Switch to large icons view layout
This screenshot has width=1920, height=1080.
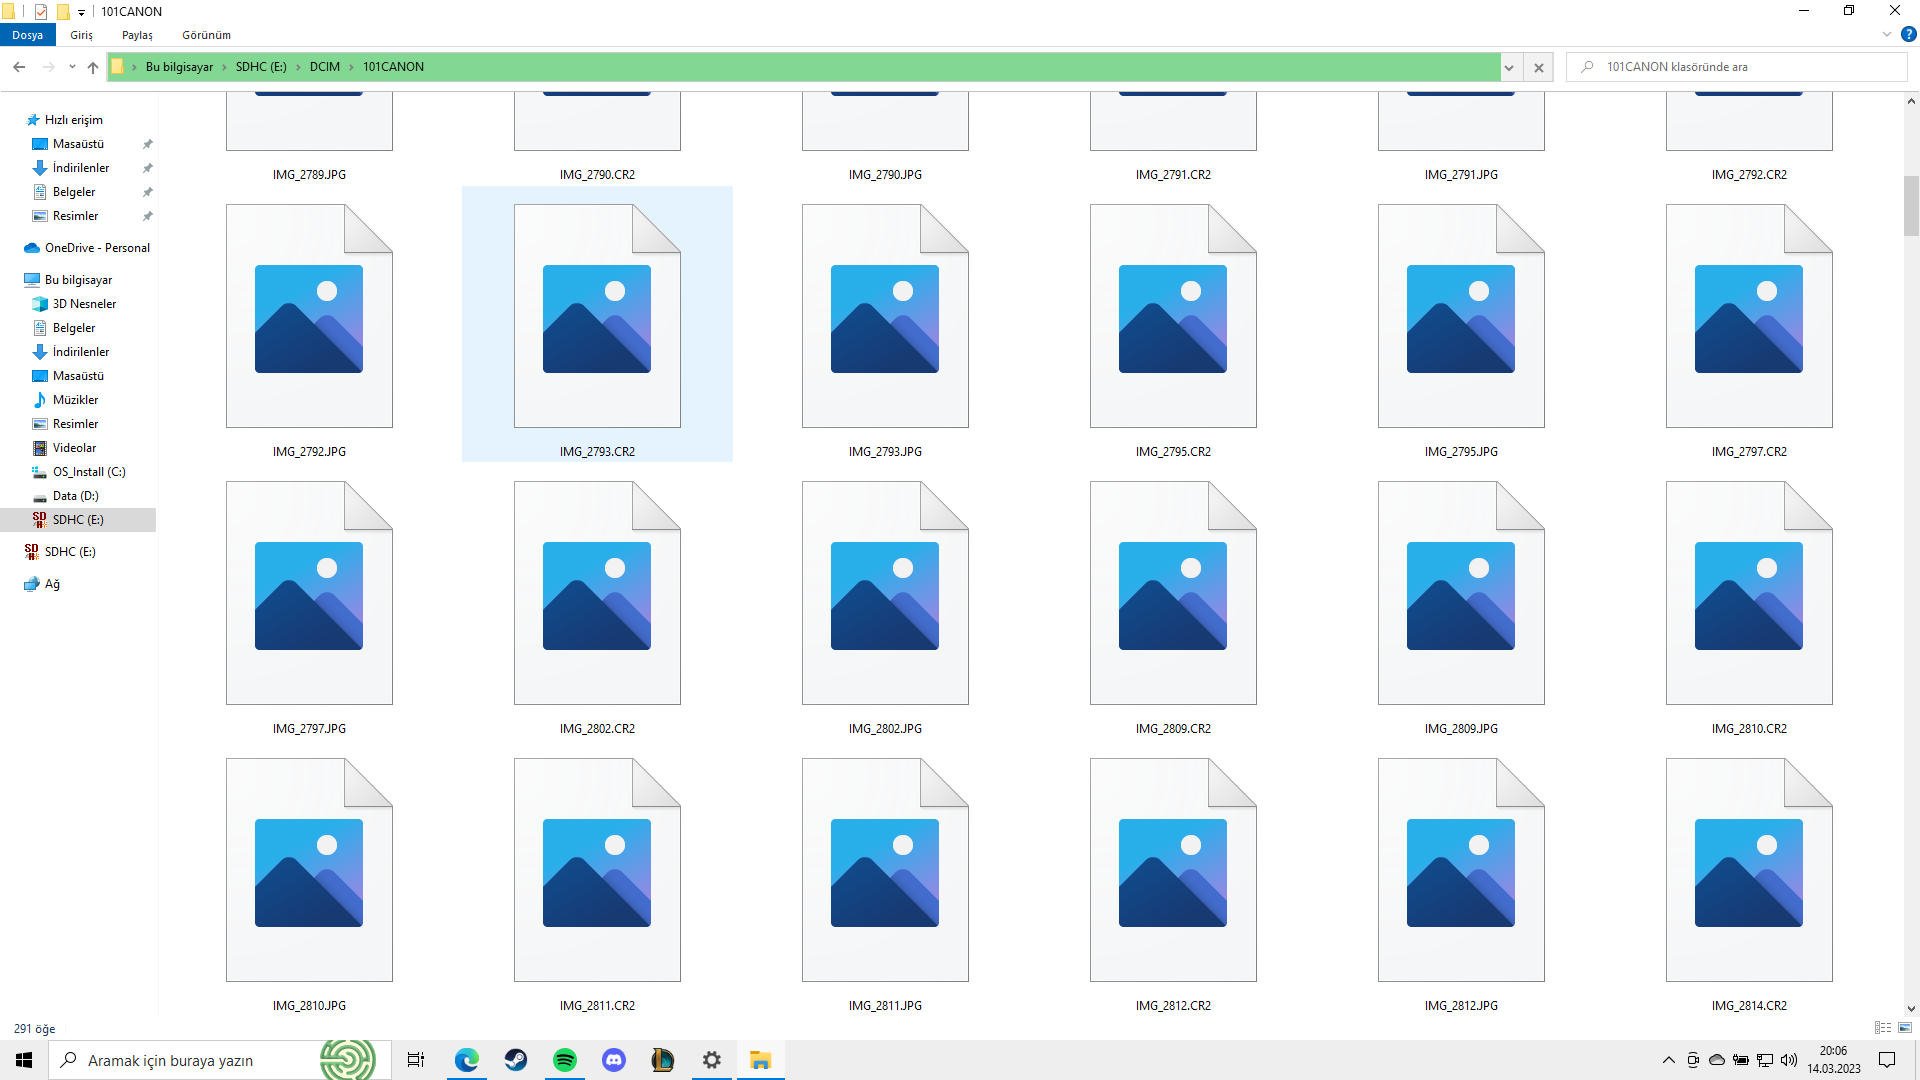(x=1905, y=1028)
